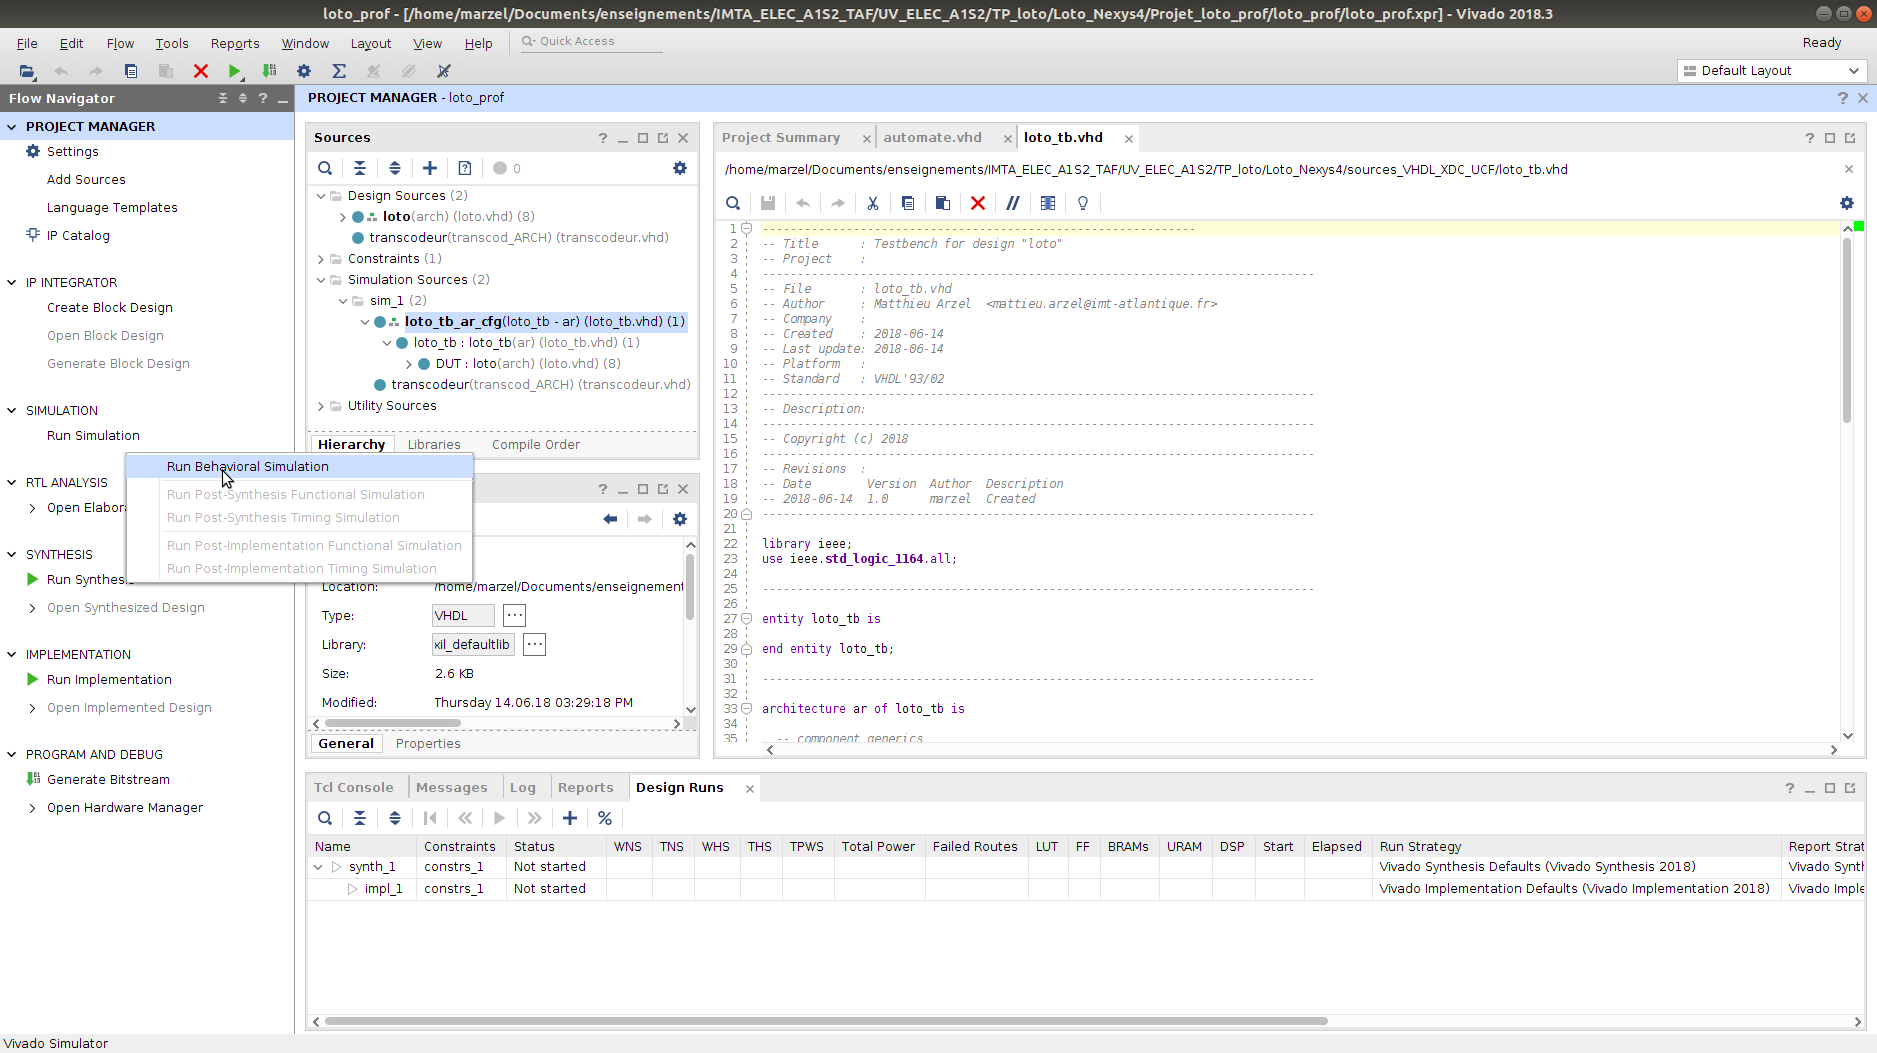Click the Open Project toolbar icon
The height and width of the screenshot is (1053, 1877).
point(27,71)
